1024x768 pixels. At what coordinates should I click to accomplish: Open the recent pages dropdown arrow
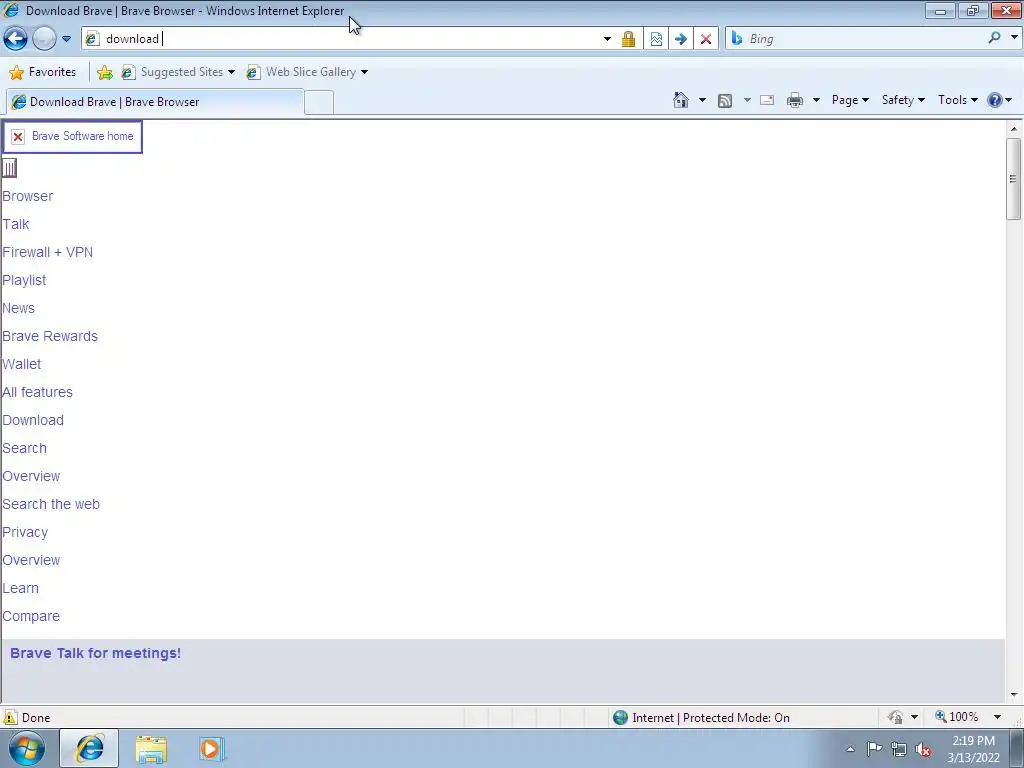66,39
